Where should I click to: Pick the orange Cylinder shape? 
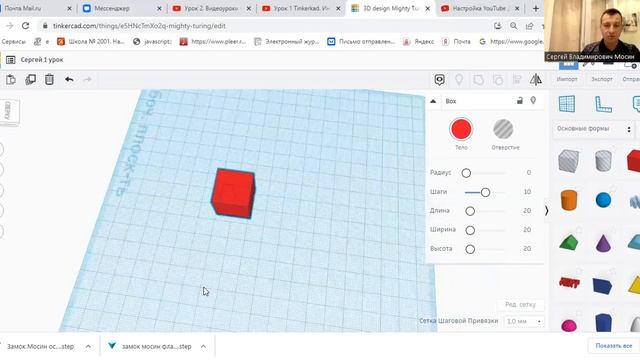click(x=569, y=200)
